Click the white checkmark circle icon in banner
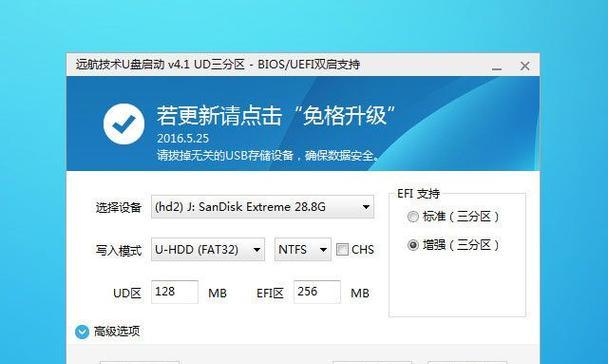Screen dimensions: 608x364 coord(124,124)
